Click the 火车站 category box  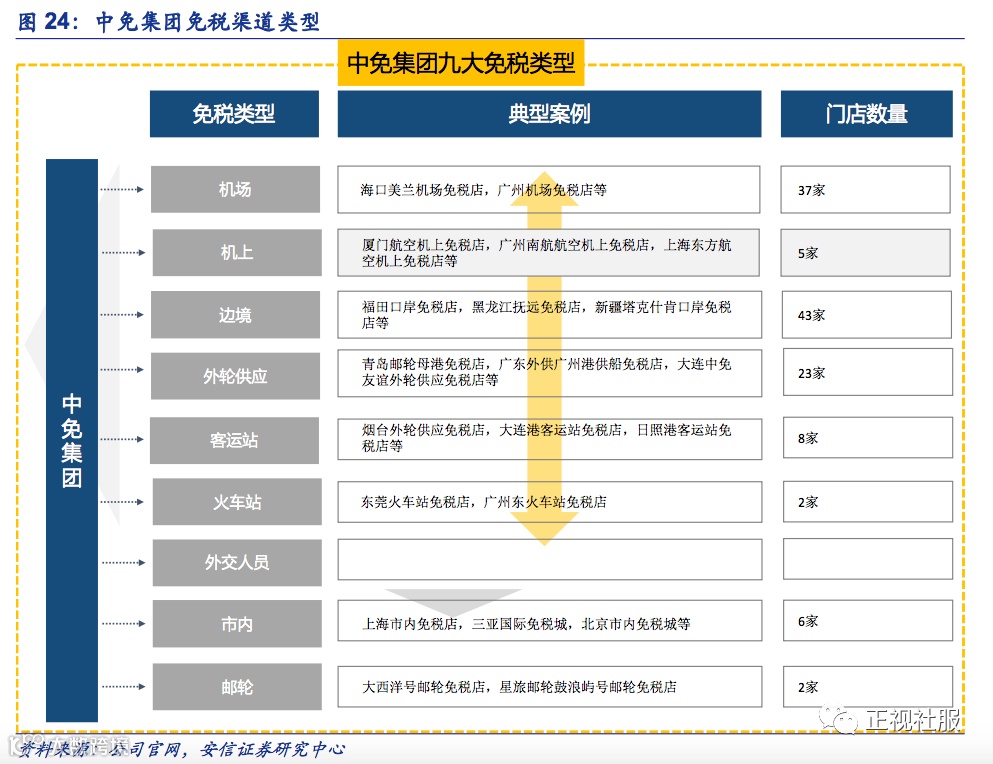(236, 502)
